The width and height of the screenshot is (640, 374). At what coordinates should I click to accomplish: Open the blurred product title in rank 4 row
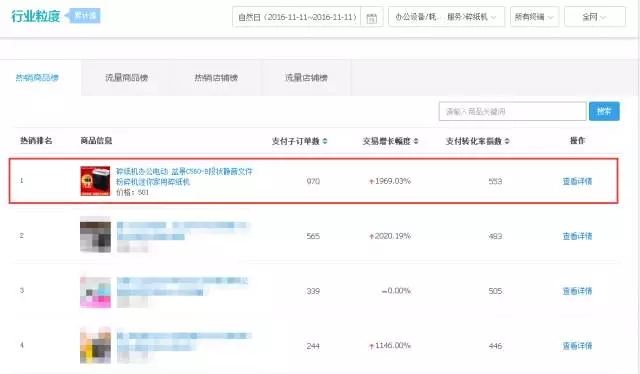[x=184, y=342]
